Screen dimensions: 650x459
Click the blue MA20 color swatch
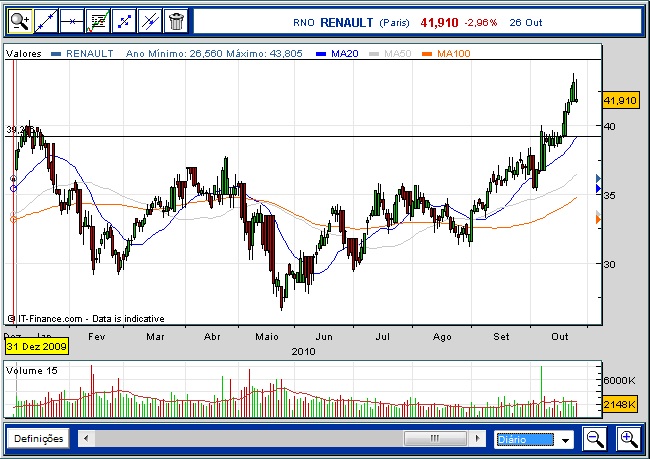[x=321, y=54]
